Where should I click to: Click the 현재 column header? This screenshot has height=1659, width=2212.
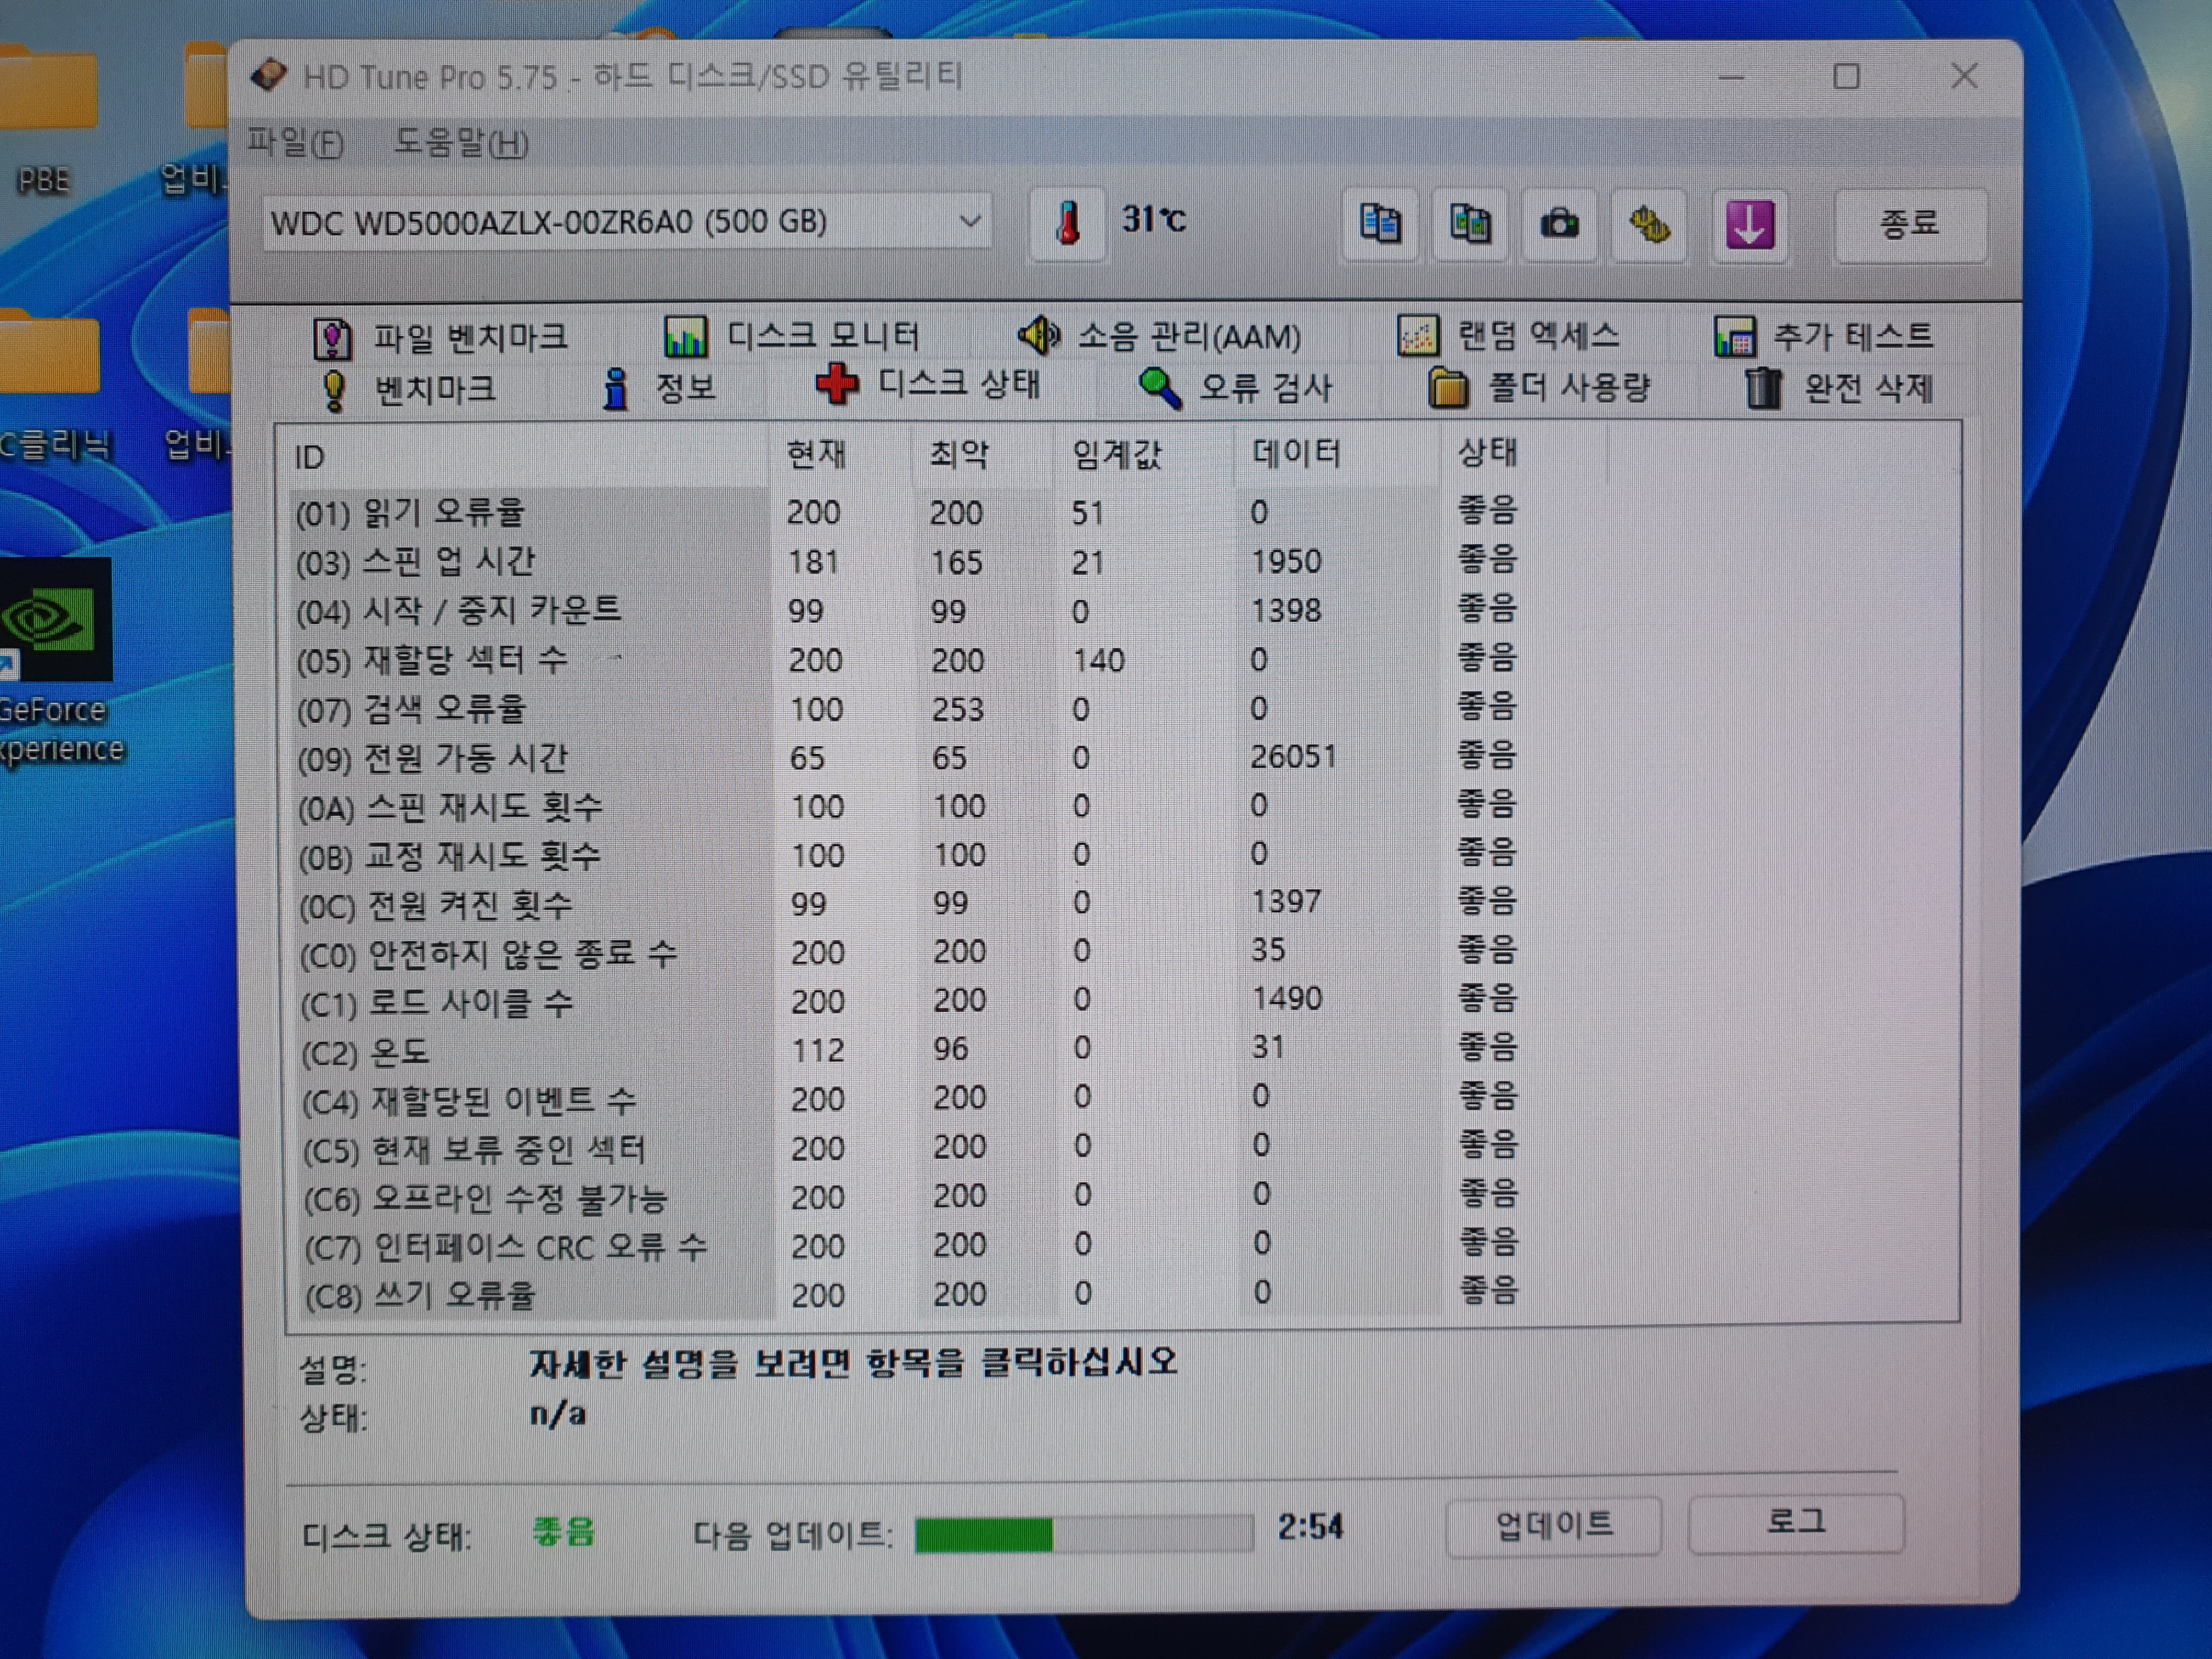pyautogui.click(x=840, y=455)
